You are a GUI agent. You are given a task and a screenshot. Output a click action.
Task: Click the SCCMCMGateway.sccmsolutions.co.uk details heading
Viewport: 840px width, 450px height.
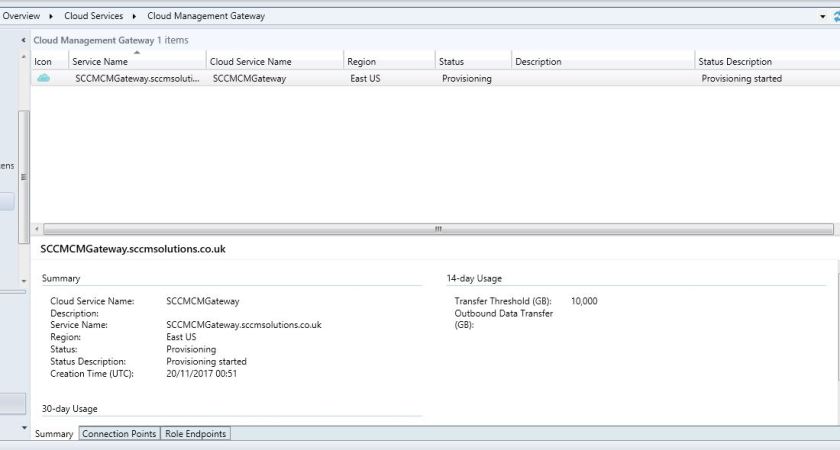pyautogui.click(x=133, y=249)
